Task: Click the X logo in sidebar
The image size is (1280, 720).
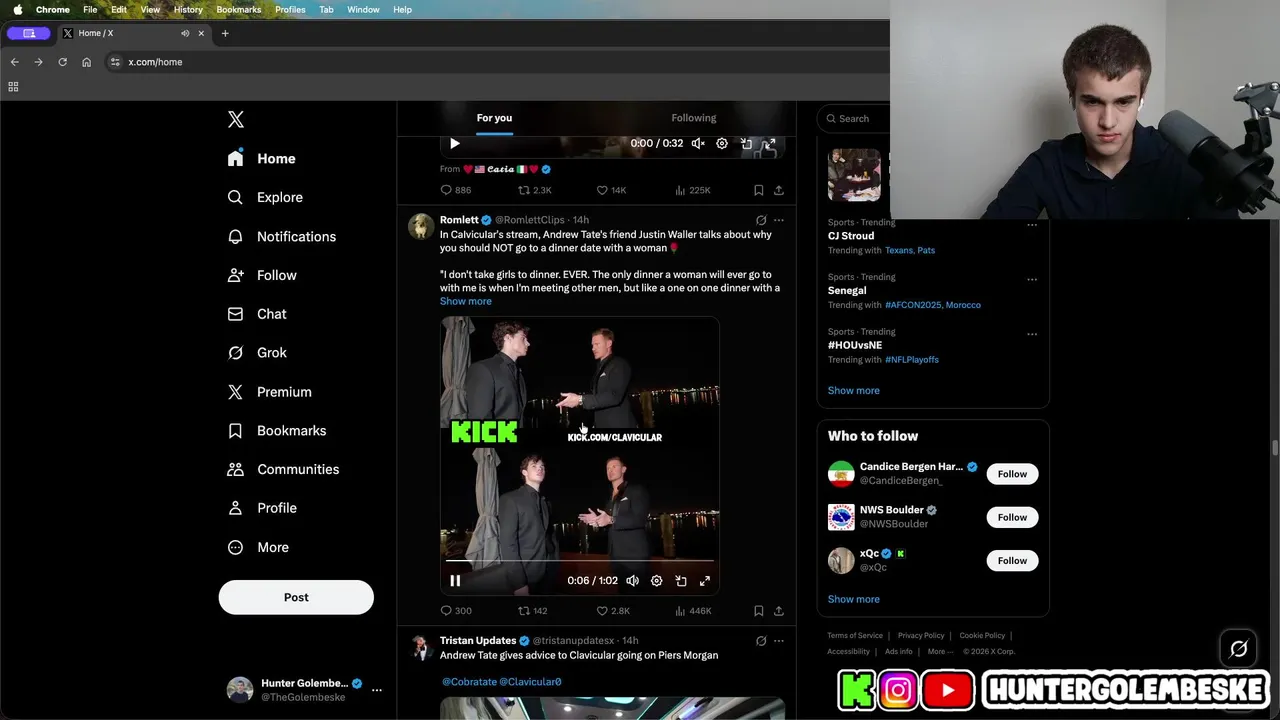Action: point(236,119)
